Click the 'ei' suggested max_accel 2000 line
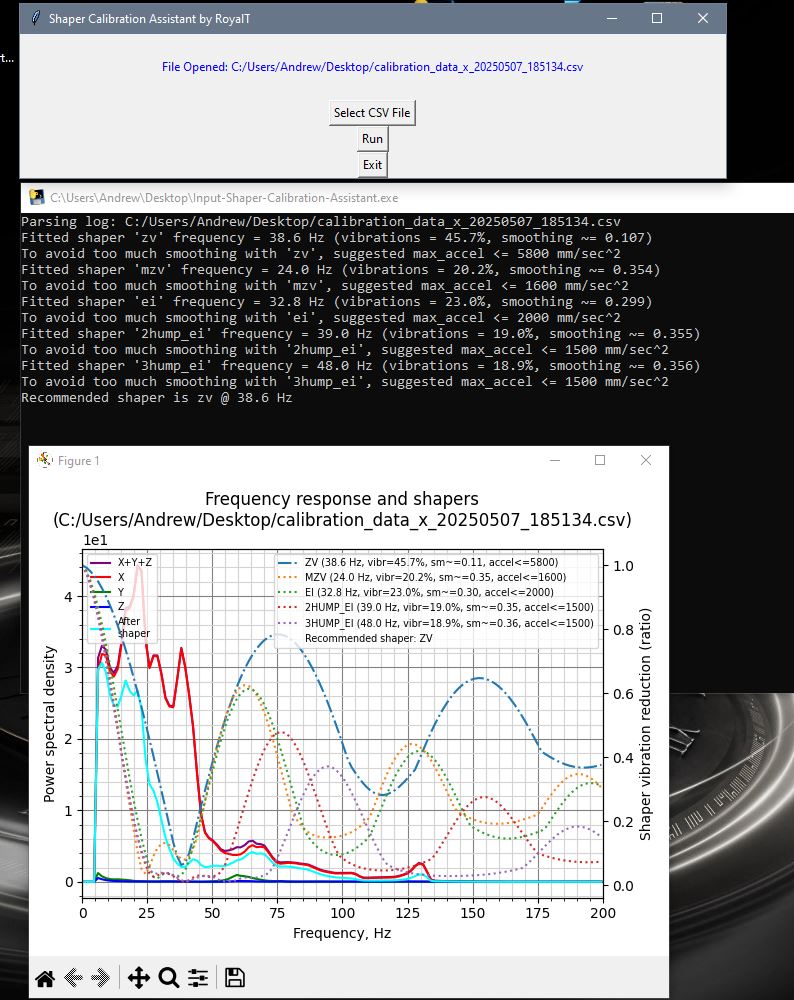 coord(321,318)
